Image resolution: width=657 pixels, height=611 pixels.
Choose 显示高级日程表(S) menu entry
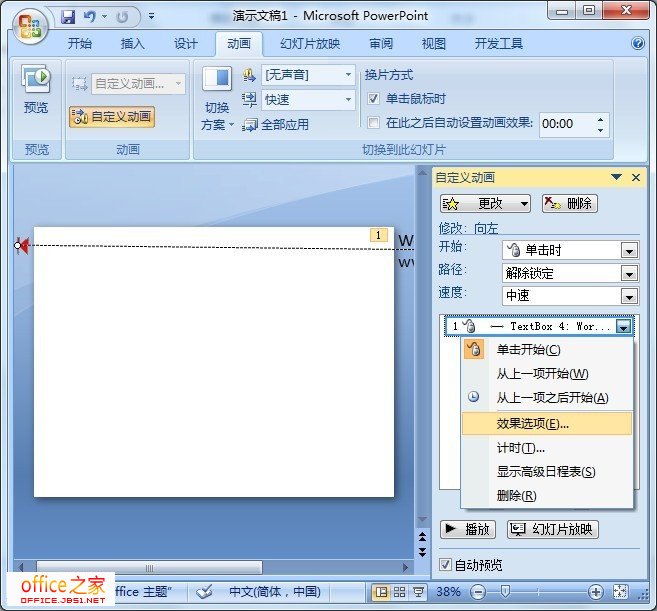547,472
